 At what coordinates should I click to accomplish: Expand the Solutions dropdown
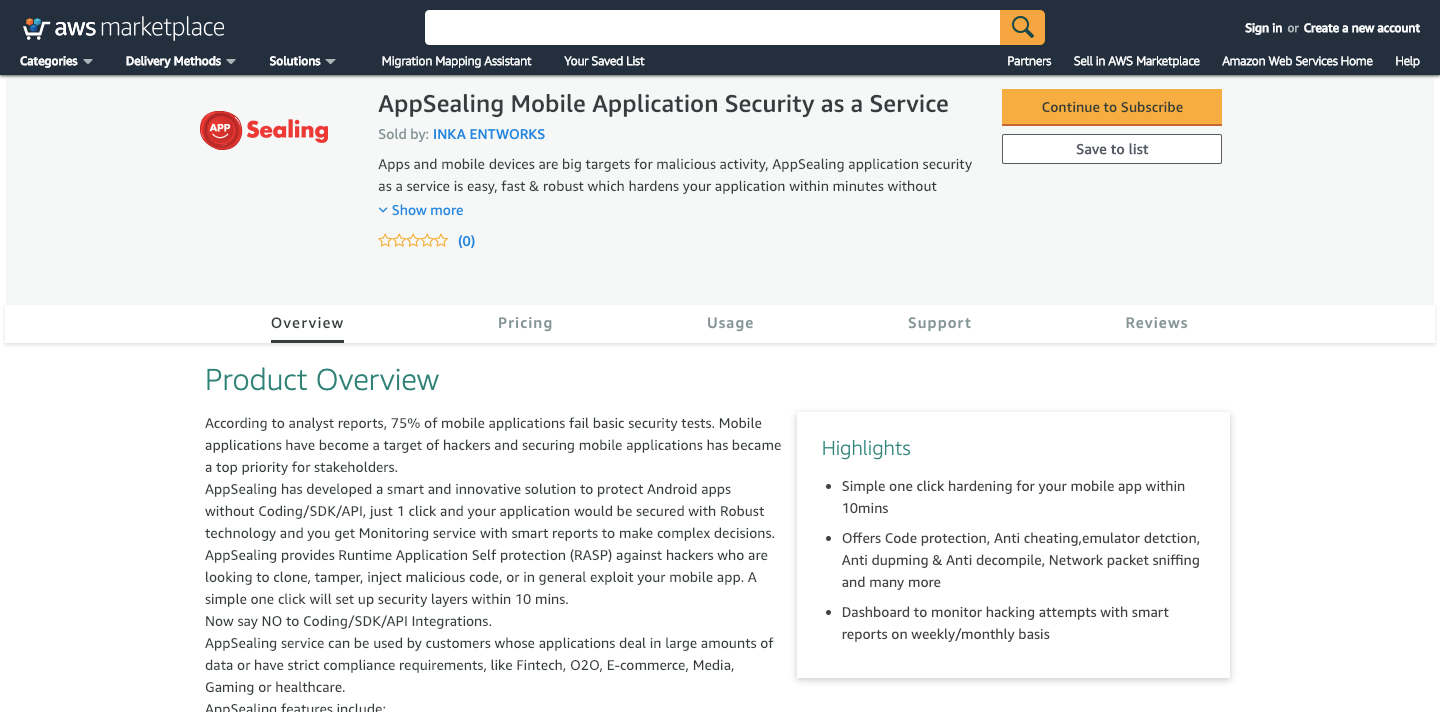coord(302,61)
